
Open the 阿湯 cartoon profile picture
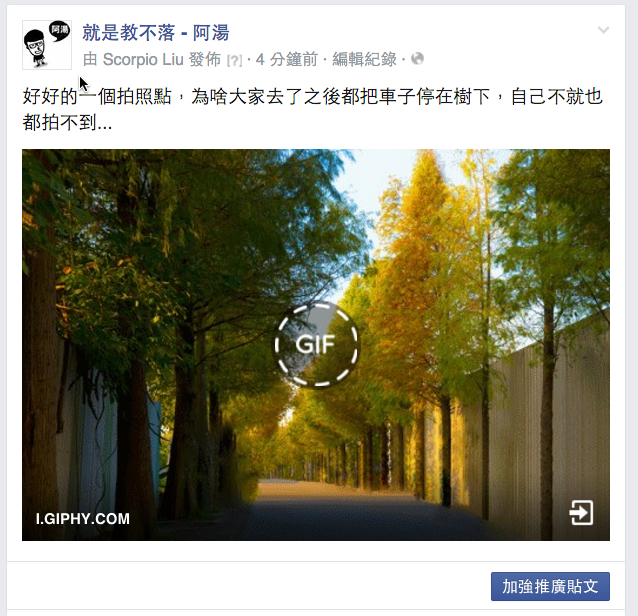pos(47,45)
